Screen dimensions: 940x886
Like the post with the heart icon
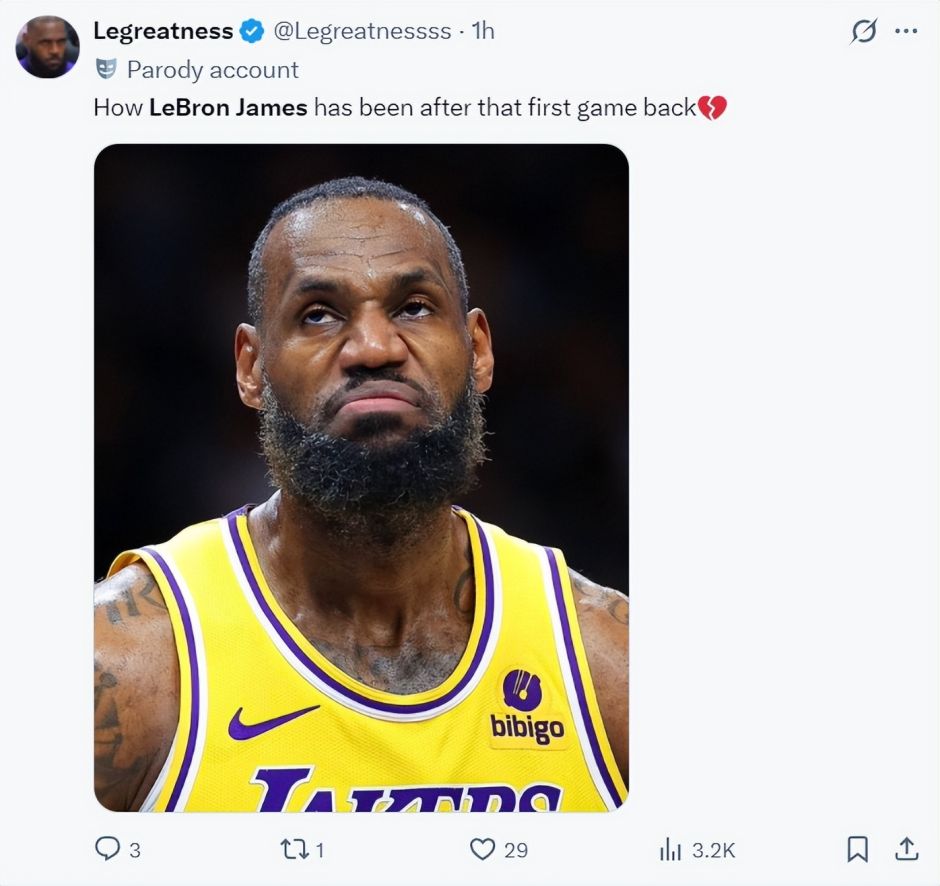(x=483, y=849)
